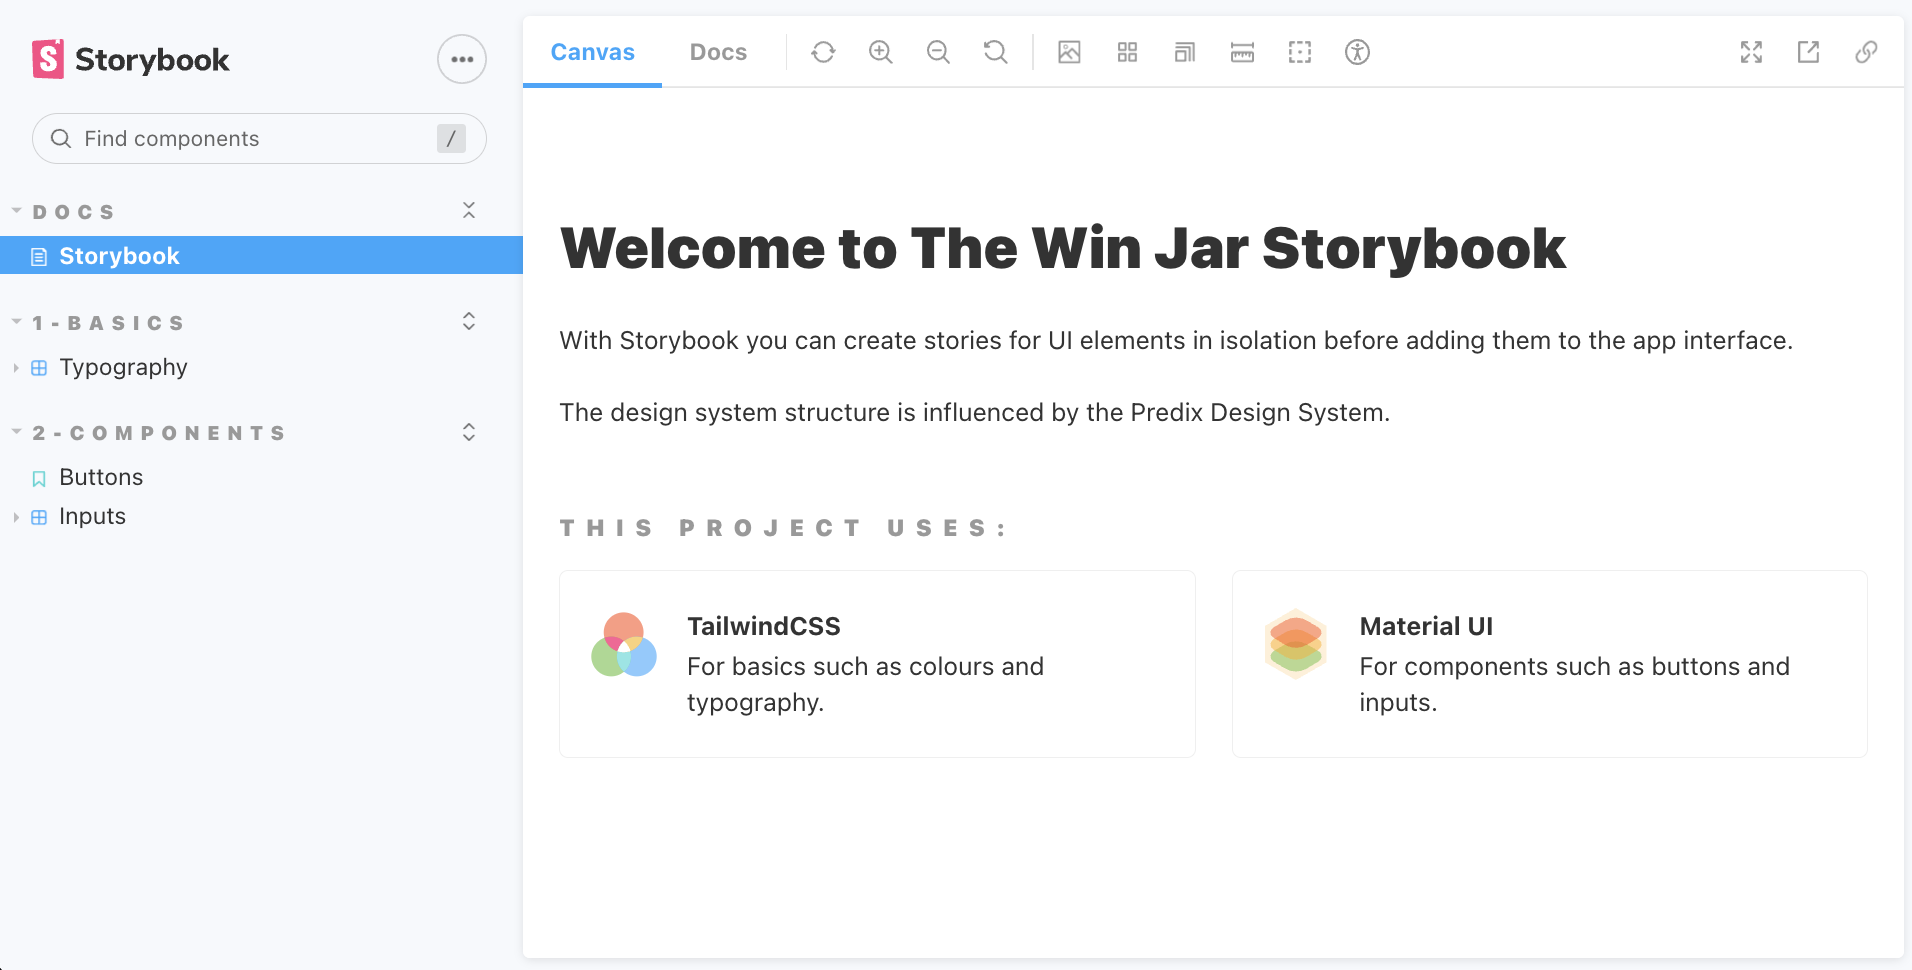Click the Material UI card
This screenshot has width=1912, height=970.
pos(1549,664)
